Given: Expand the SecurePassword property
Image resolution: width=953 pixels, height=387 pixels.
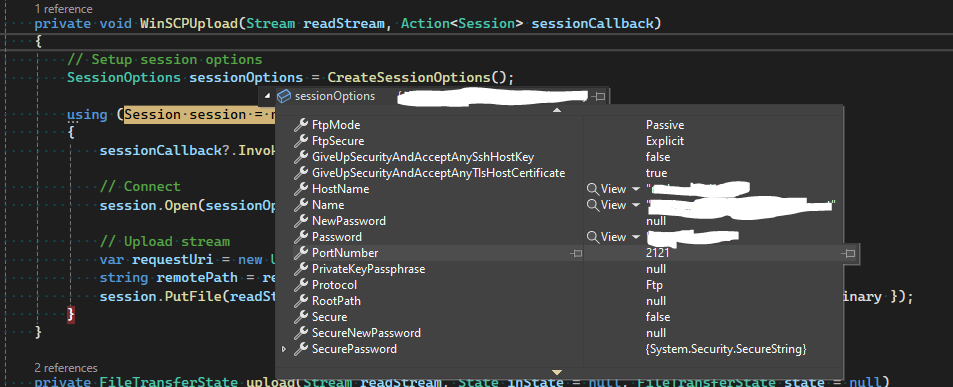Looking at the screenshot, I should [x=284, y=349].
